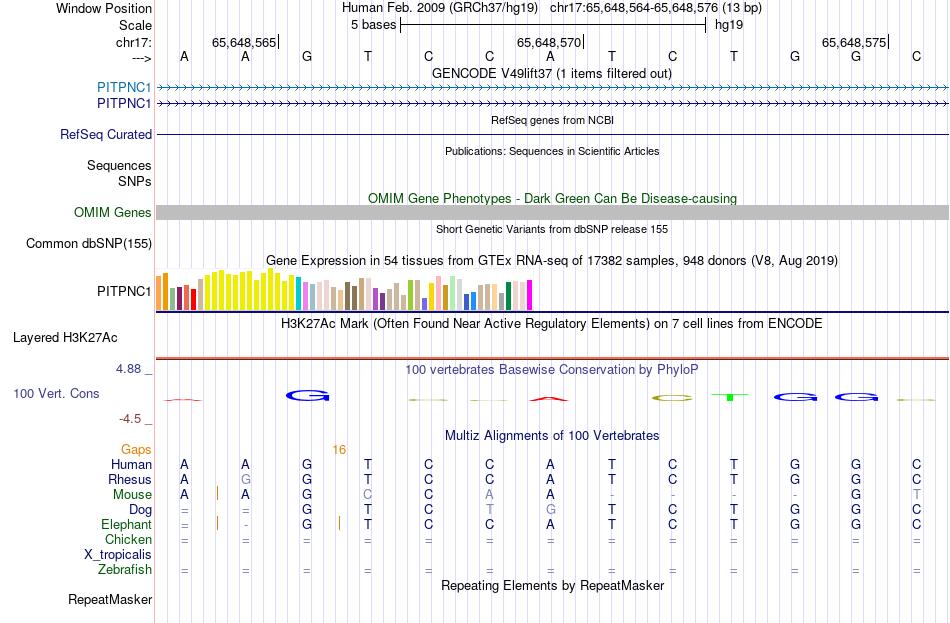Click the Basewise Conservation by PhyloP title
The width and height of the screenshot is (950, 623).
pyautogui.click(x=552, y=370)
